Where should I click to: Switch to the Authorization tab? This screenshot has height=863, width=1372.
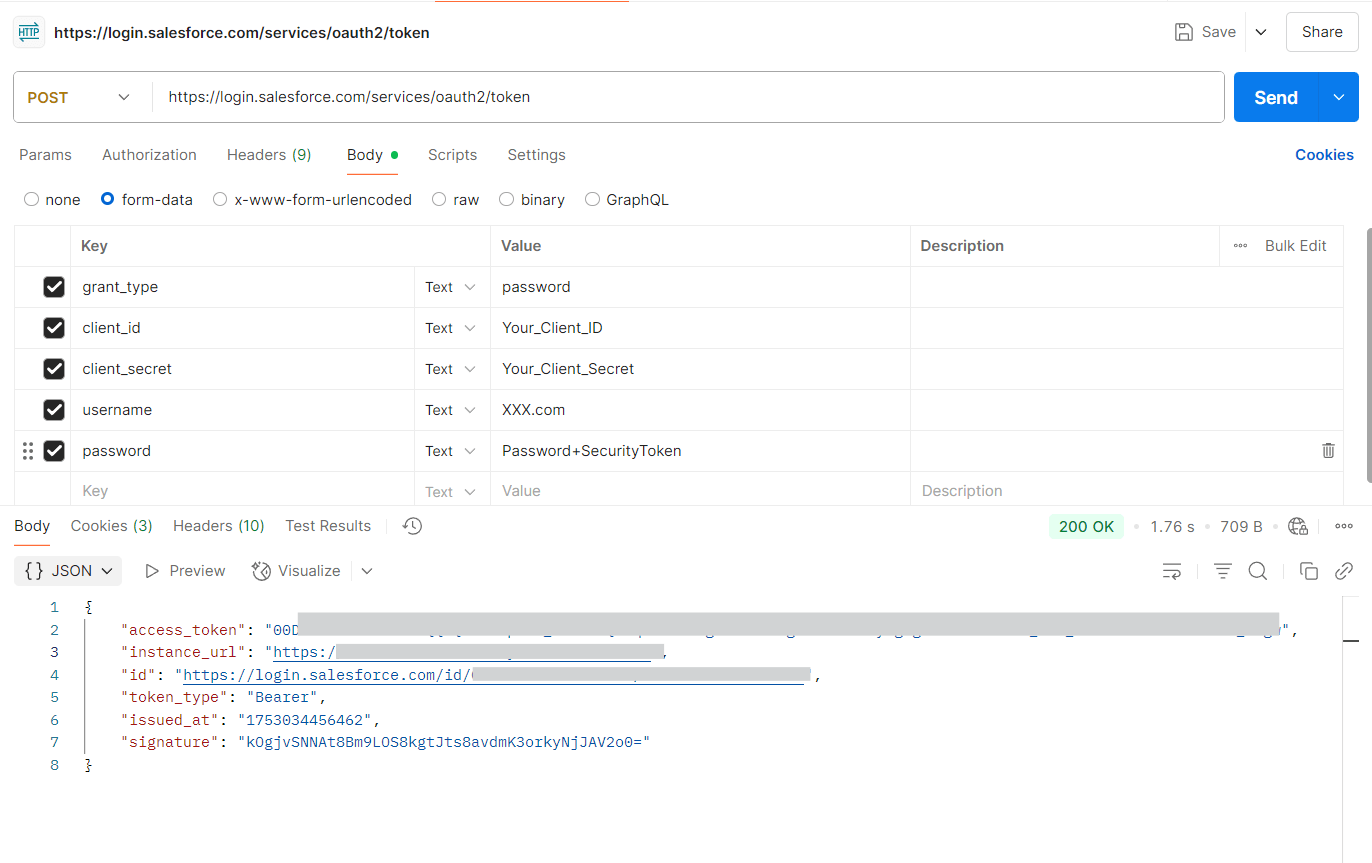click(x=148, y=155)
